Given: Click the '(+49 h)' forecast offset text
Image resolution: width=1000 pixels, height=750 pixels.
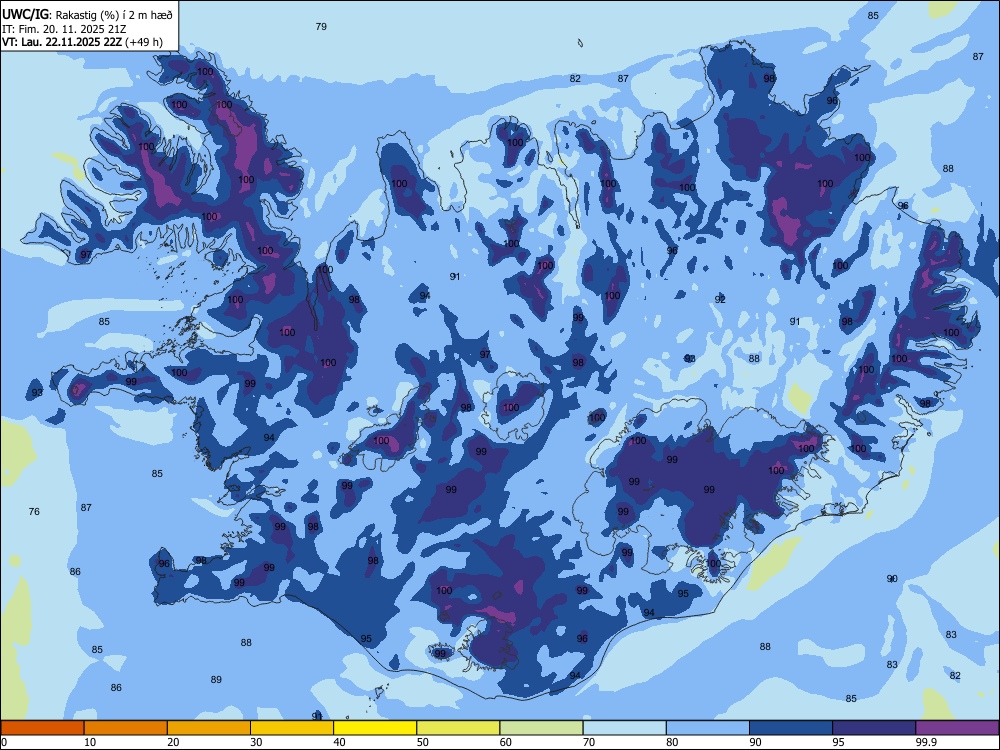Looking at the screenshot, I should point(144,43).
